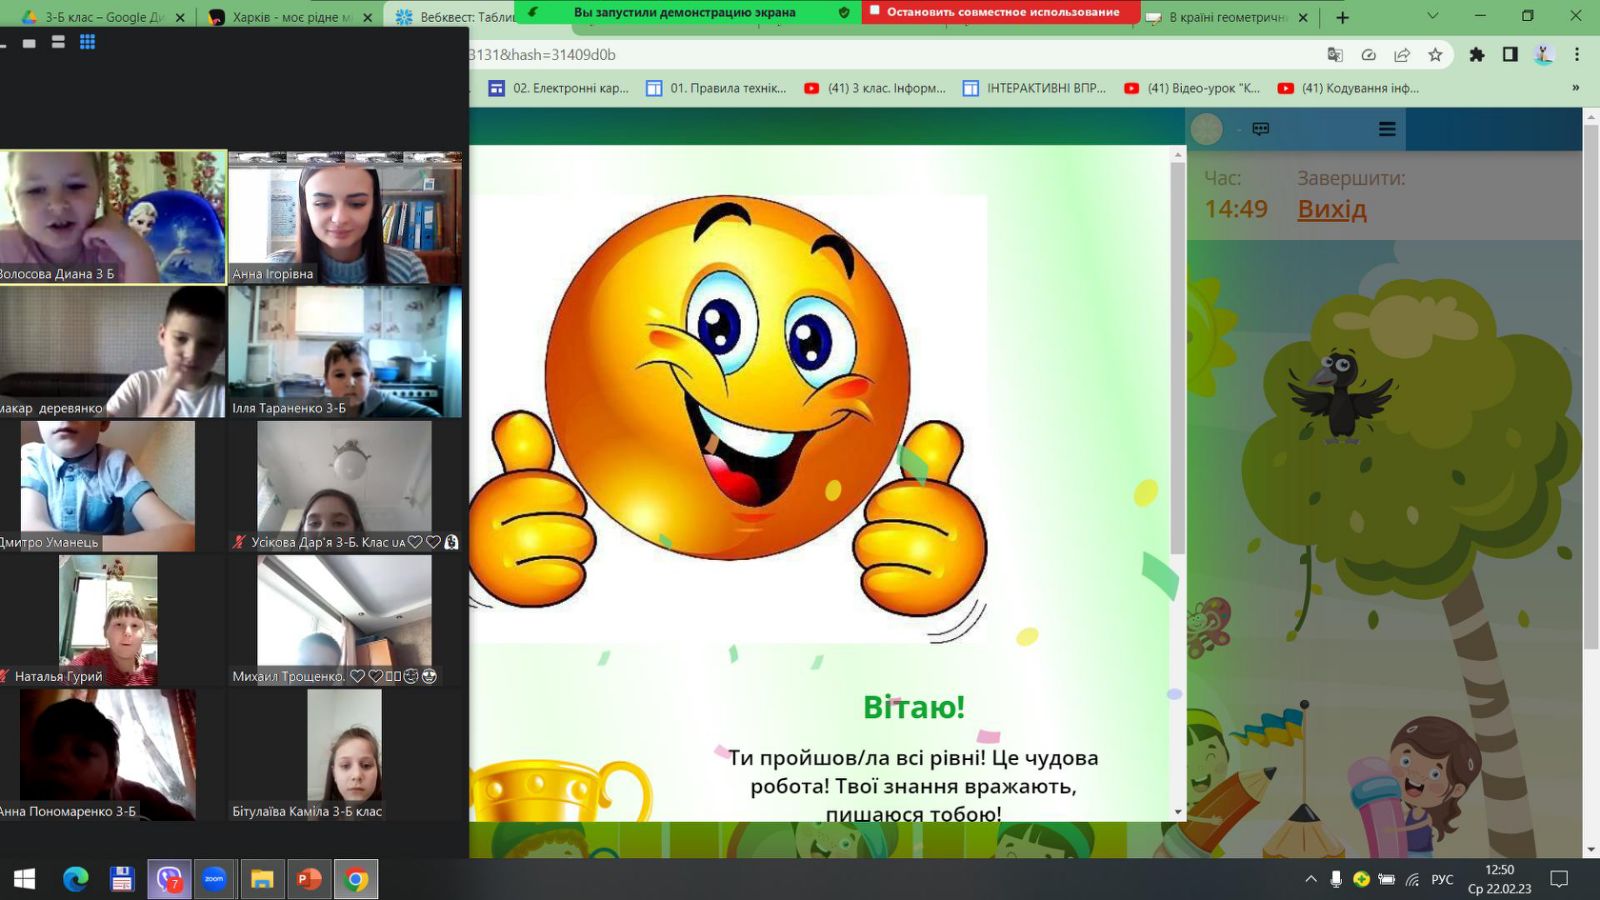Click the address bar URL field
This screenshot has height=900, width=1600.
(x=890, y=55)
